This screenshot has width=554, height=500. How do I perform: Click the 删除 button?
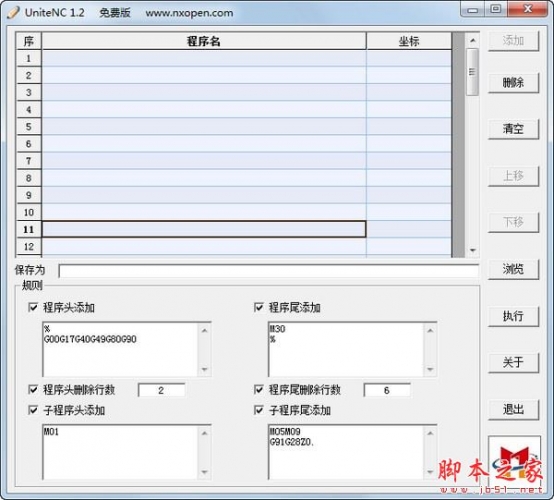513,83
